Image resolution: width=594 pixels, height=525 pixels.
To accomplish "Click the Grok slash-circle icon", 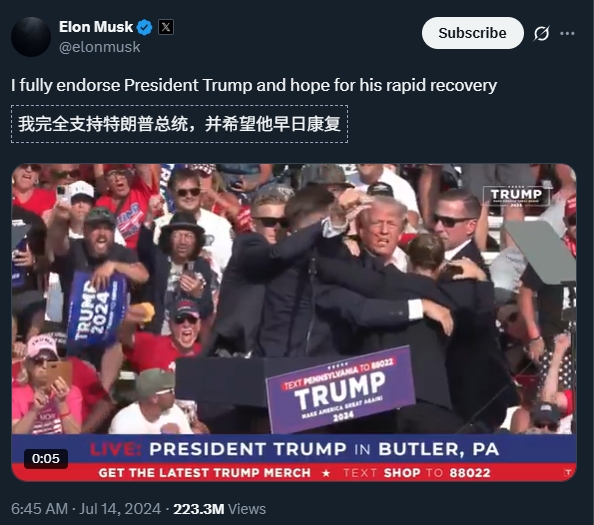I will click(541, 33).
